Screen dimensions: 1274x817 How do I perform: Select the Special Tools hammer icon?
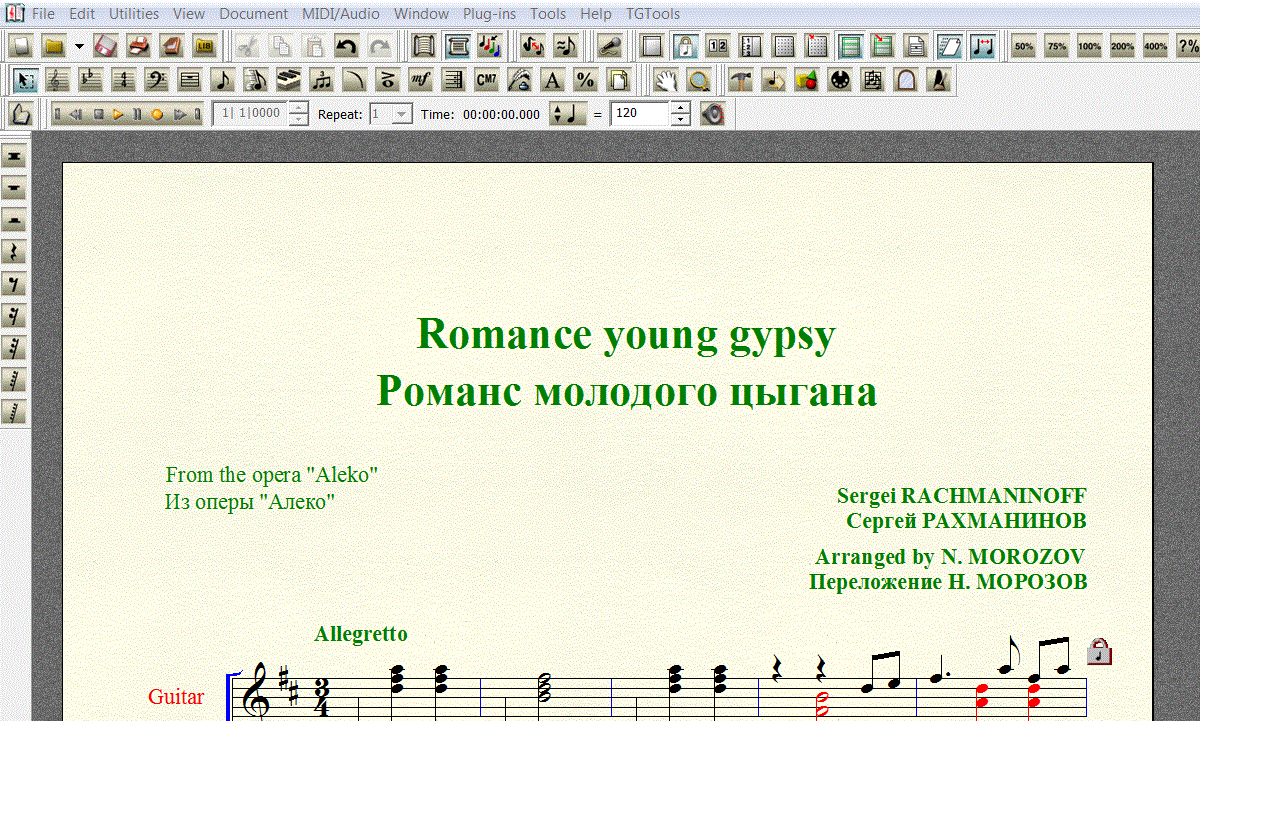[741, 80]
